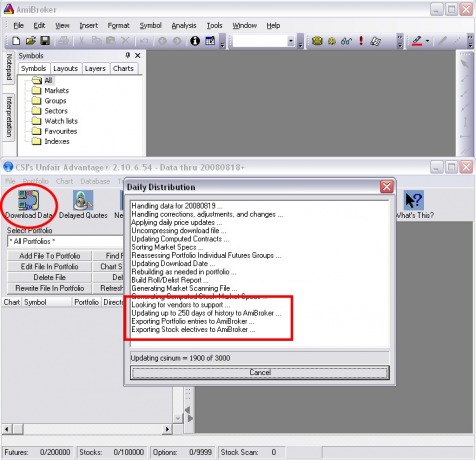Click the red exclamation mark icon
Image resolution: width=476 pixels, height=460 pixels.
pos(361,41)
